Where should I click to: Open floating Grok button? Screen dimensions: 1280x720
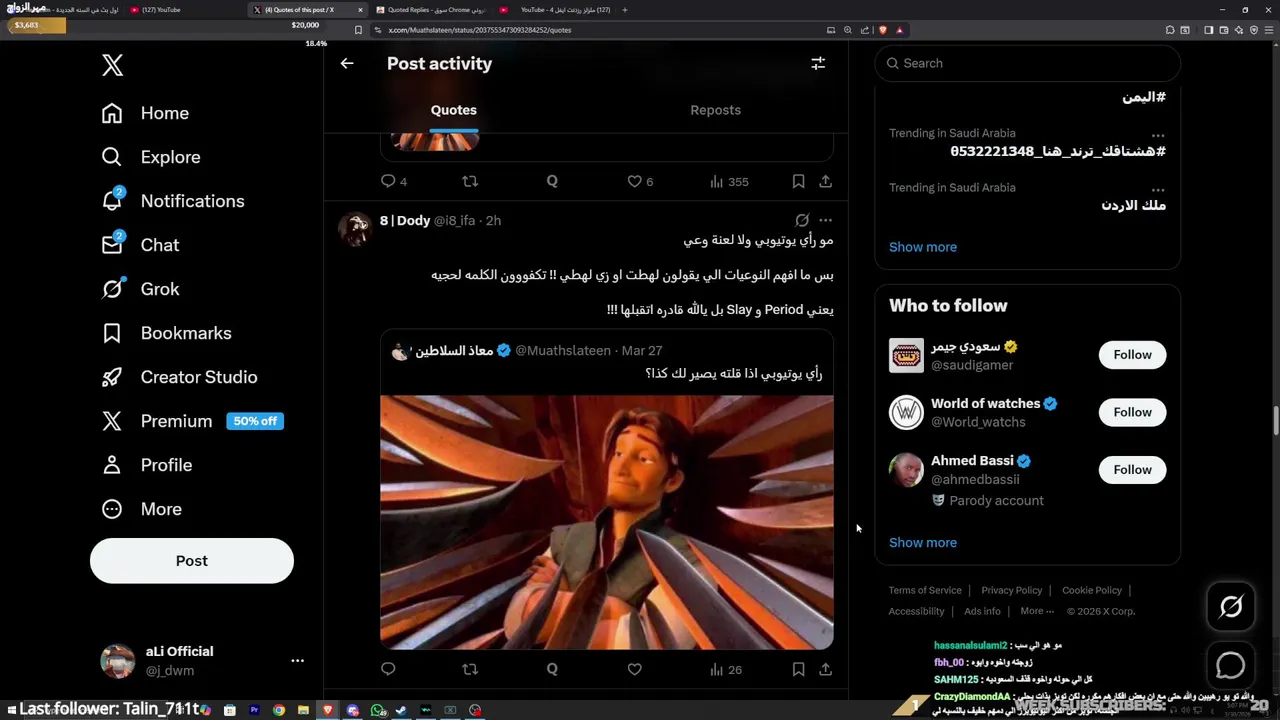pos(1231,606)
